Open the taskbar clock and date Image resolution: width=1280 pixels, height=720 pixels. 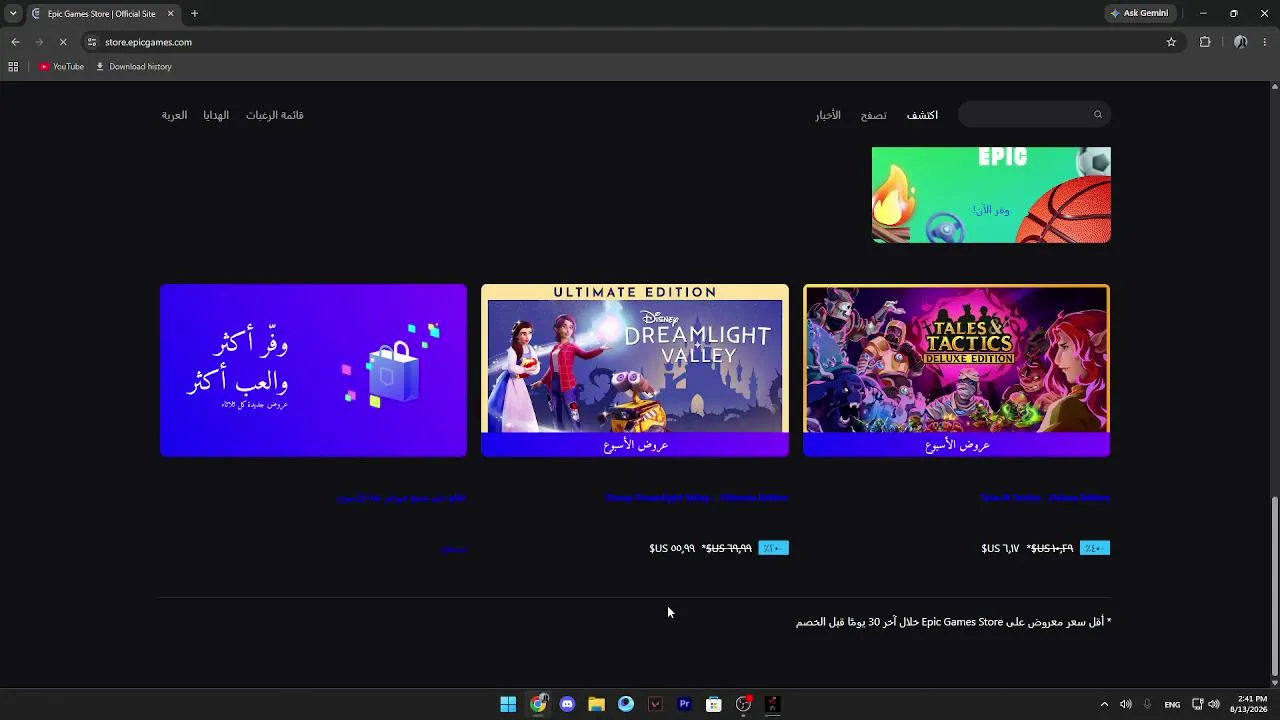coord(1251,704)
